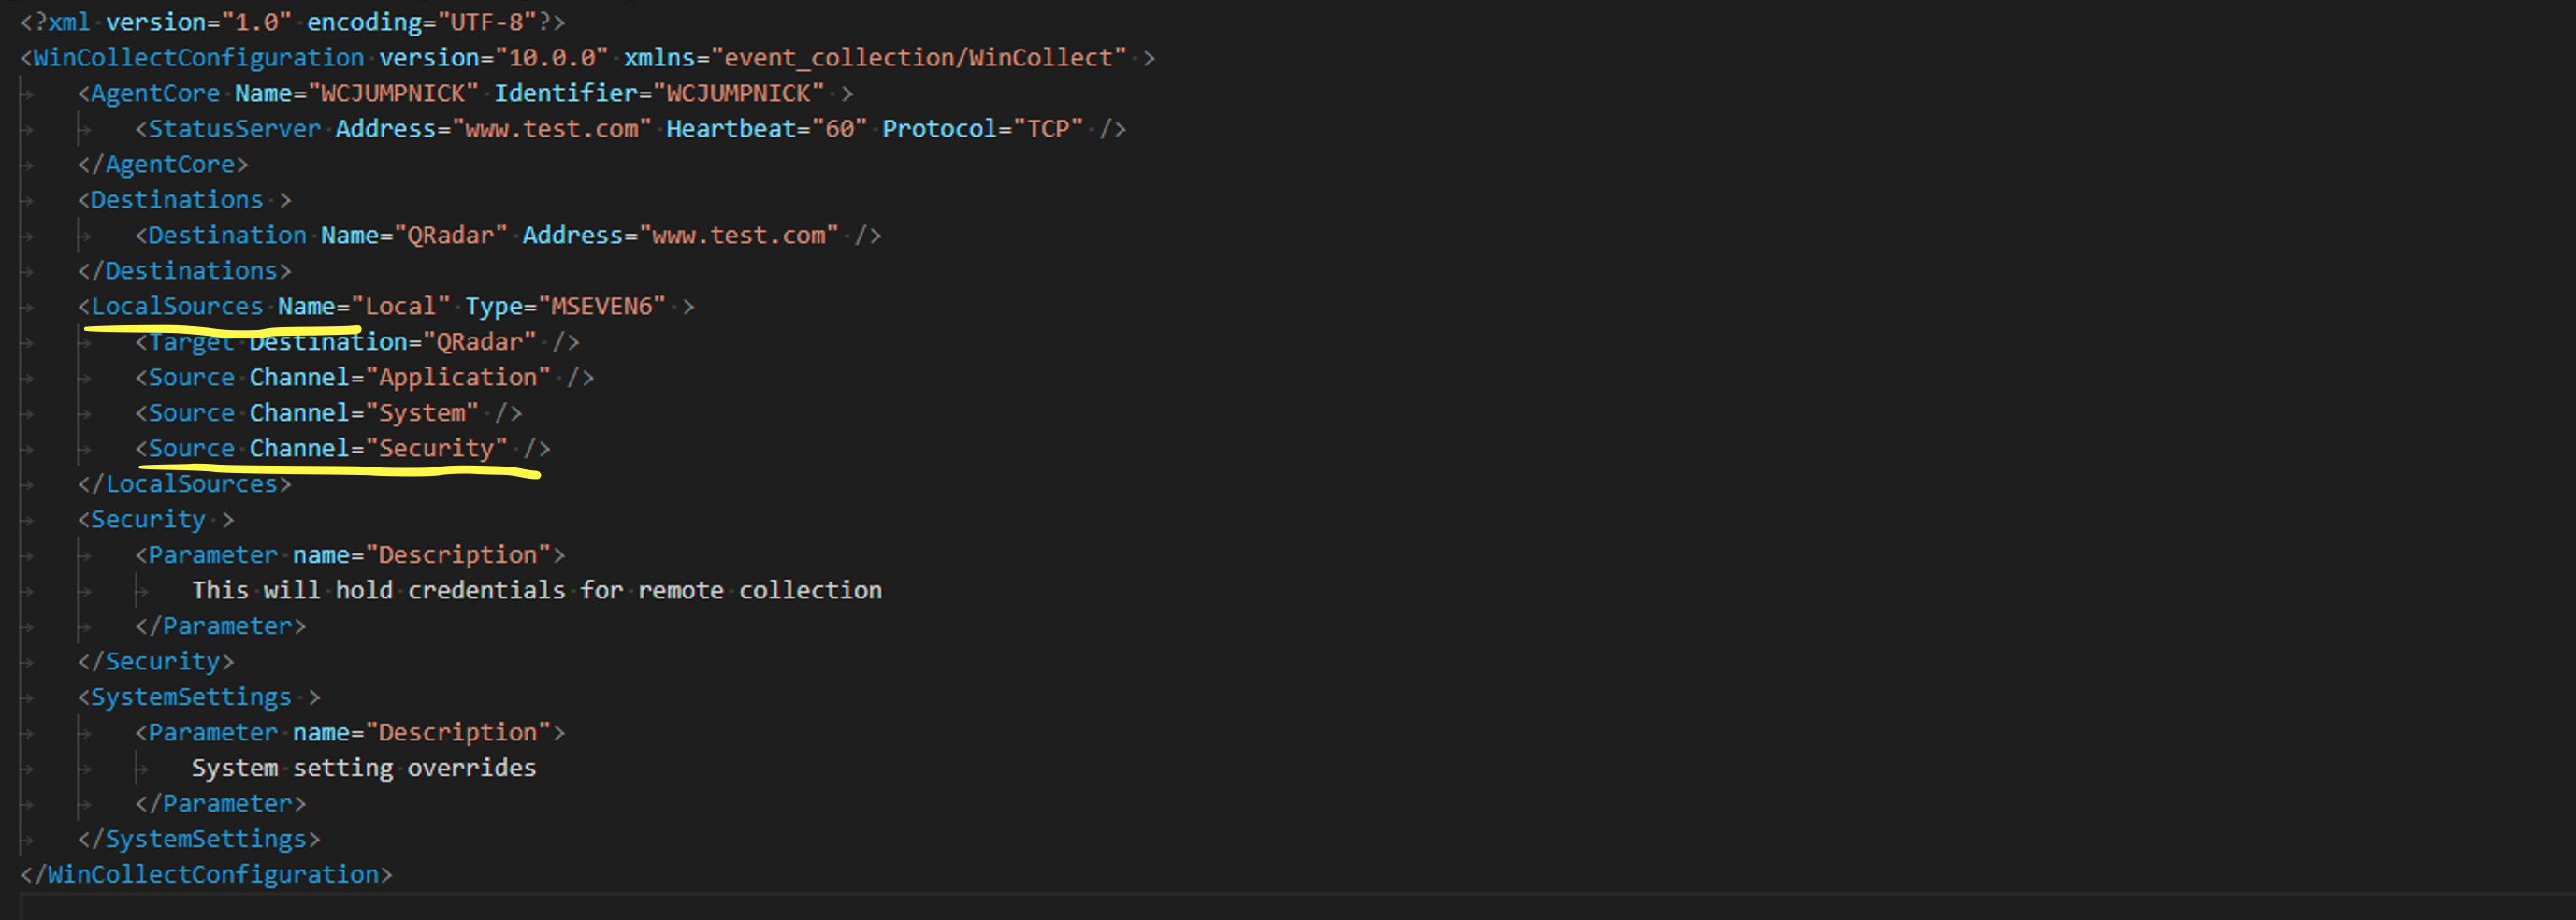Click the Protocol value "TCP"

pos(1047,129)
